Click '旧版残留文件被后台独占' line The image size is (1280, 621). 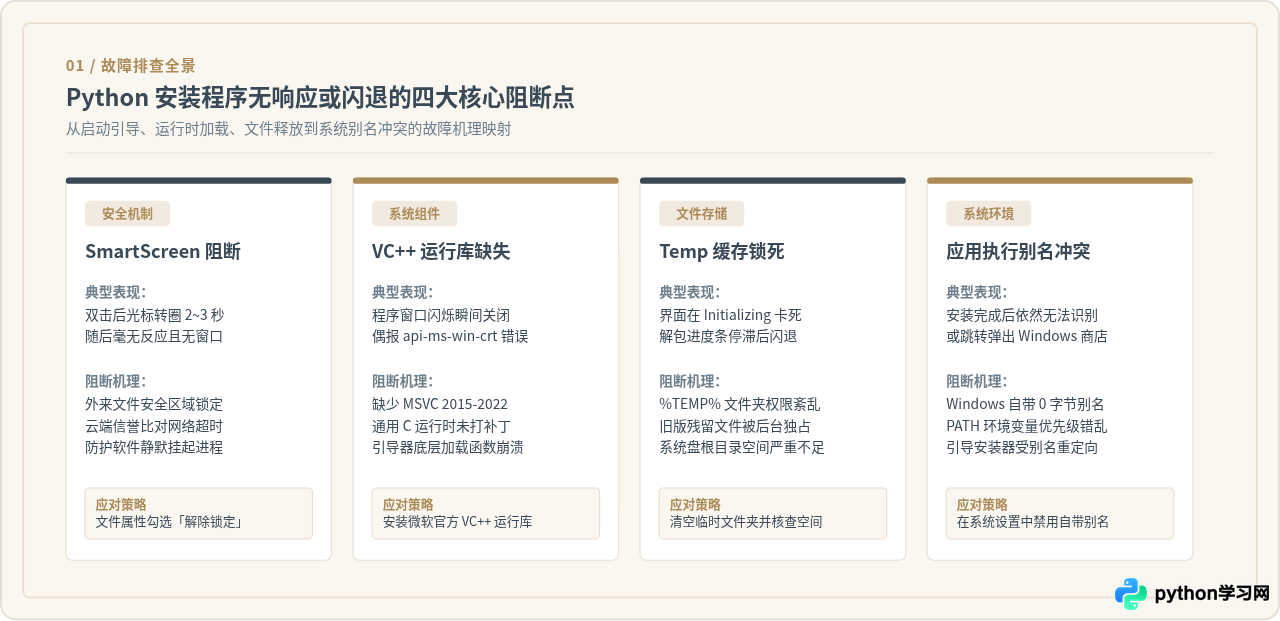click(735, 426)
